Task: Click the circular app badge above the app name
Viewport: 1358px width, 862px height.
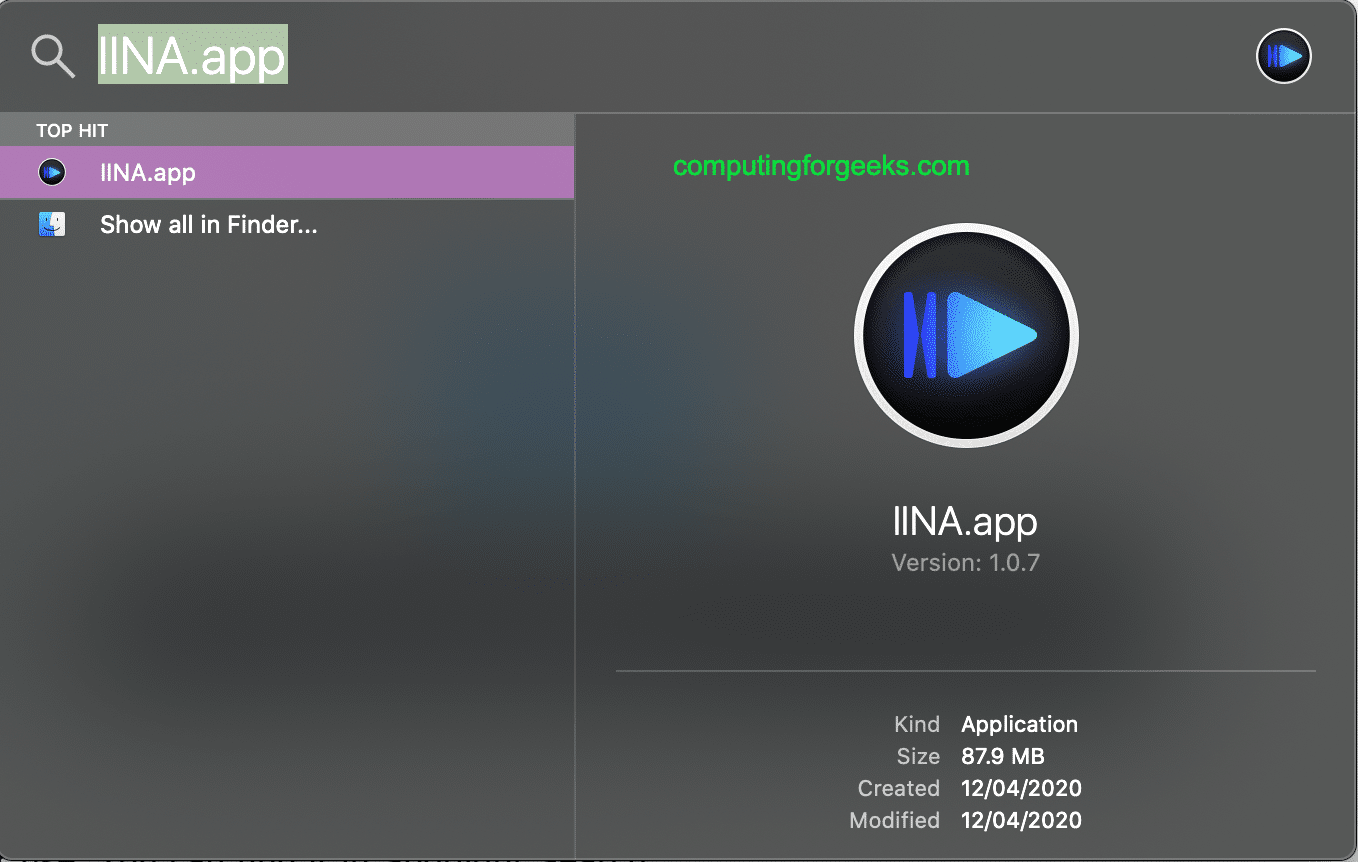Action: pyautogui.click(x=966, y=335)
